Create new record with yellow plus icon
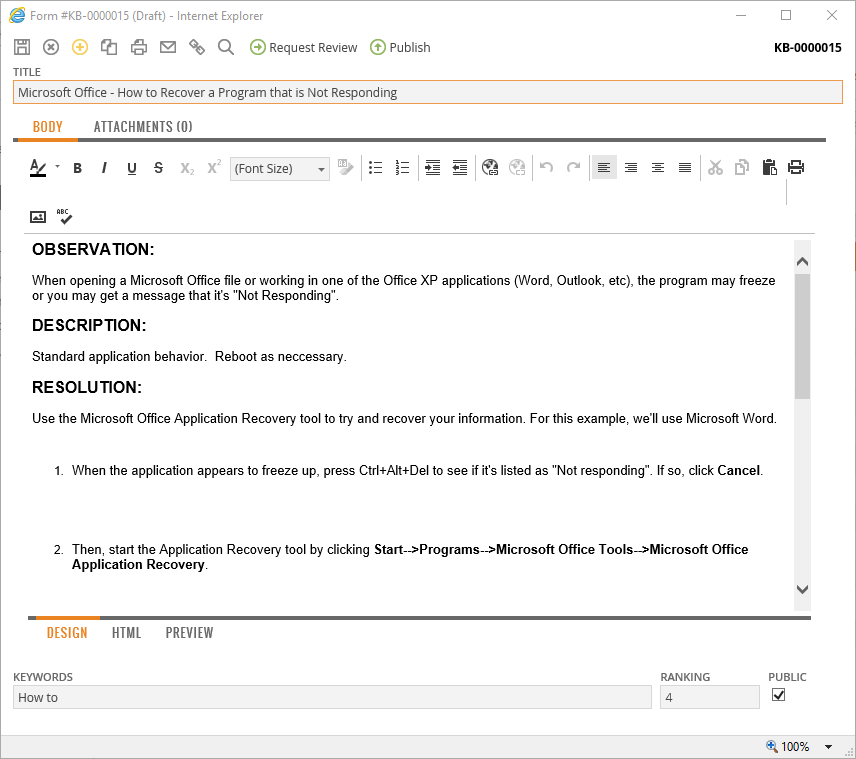Screen dimensions: 856x759 (80, 47)
